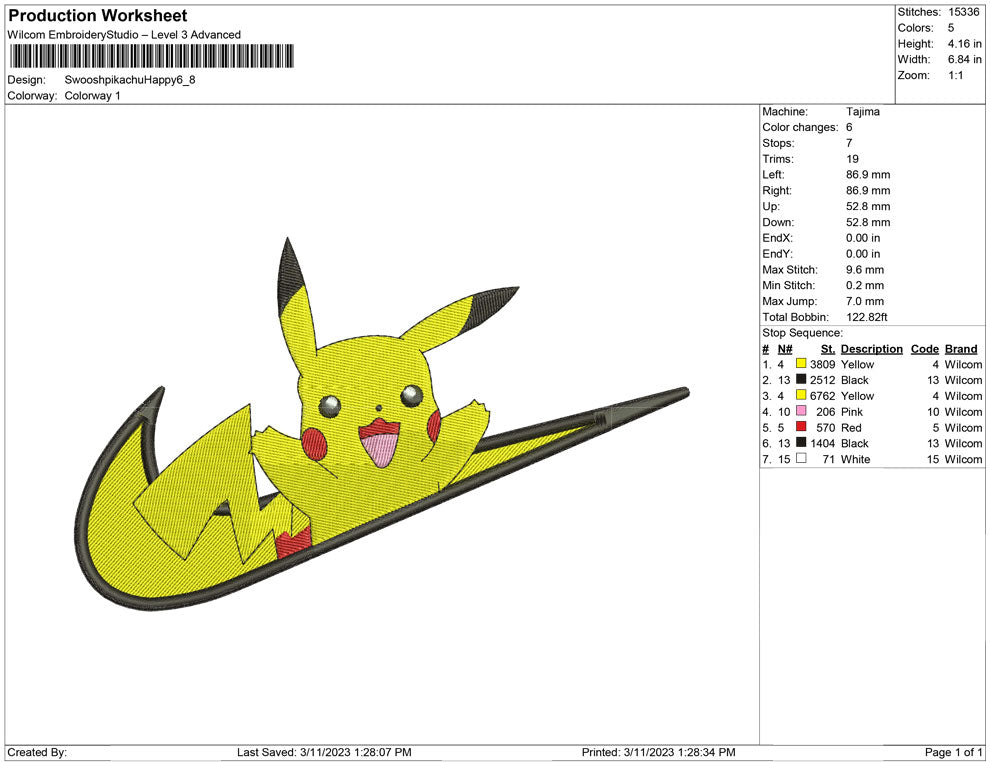
Task: Click the 'Brand' column header
Action: pos(961,348)
